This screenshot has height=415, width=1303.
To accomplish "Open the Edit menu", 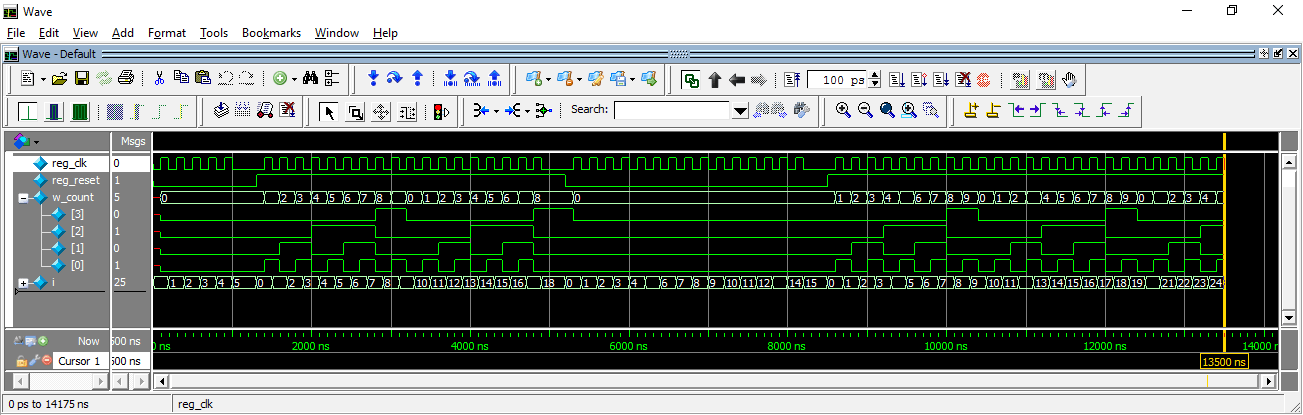I will pos(49,33).
